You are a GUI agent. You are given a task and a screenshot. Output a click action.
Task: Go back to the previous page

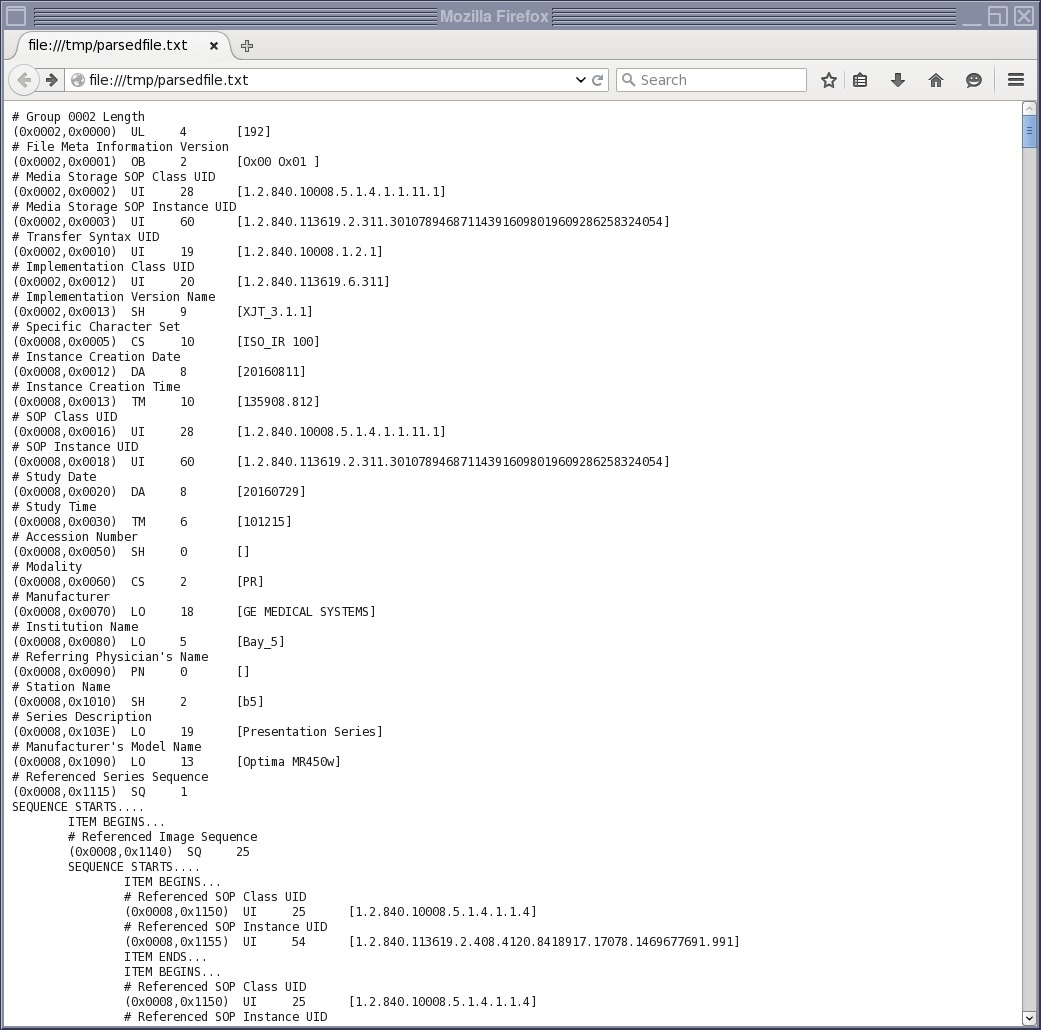point(24,80)
